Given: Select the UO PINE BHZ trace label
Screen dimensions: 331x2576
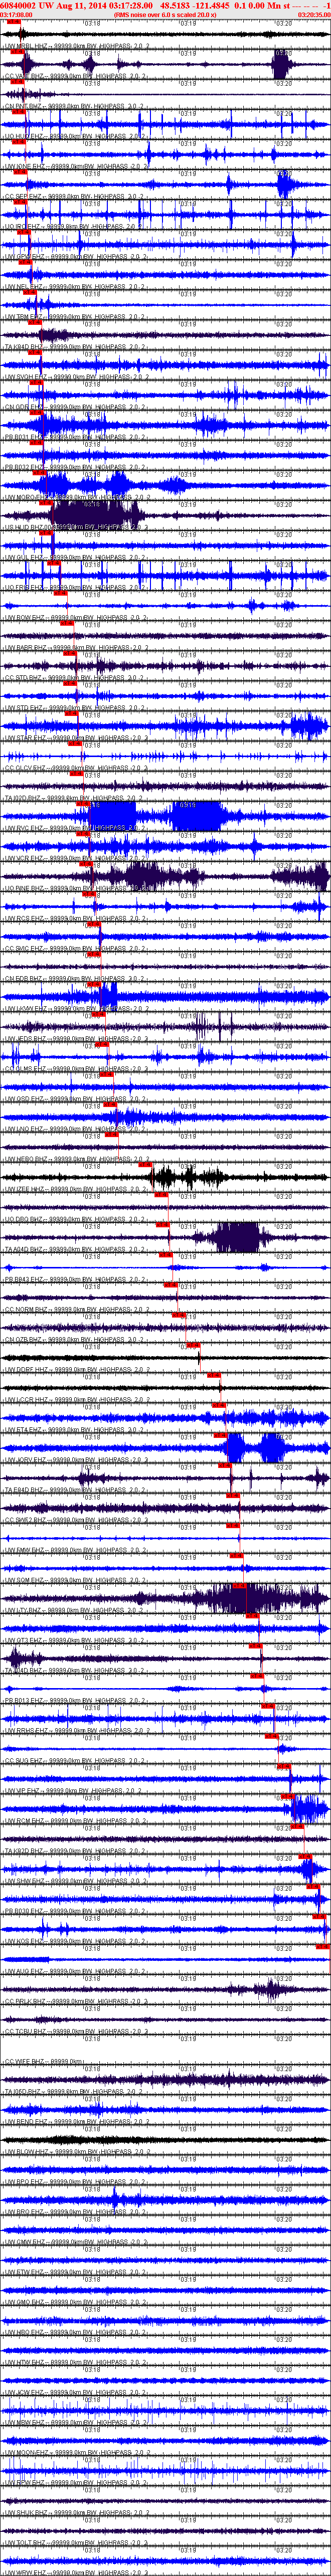Looking at the screenshot, I should [x=75, y=887].
